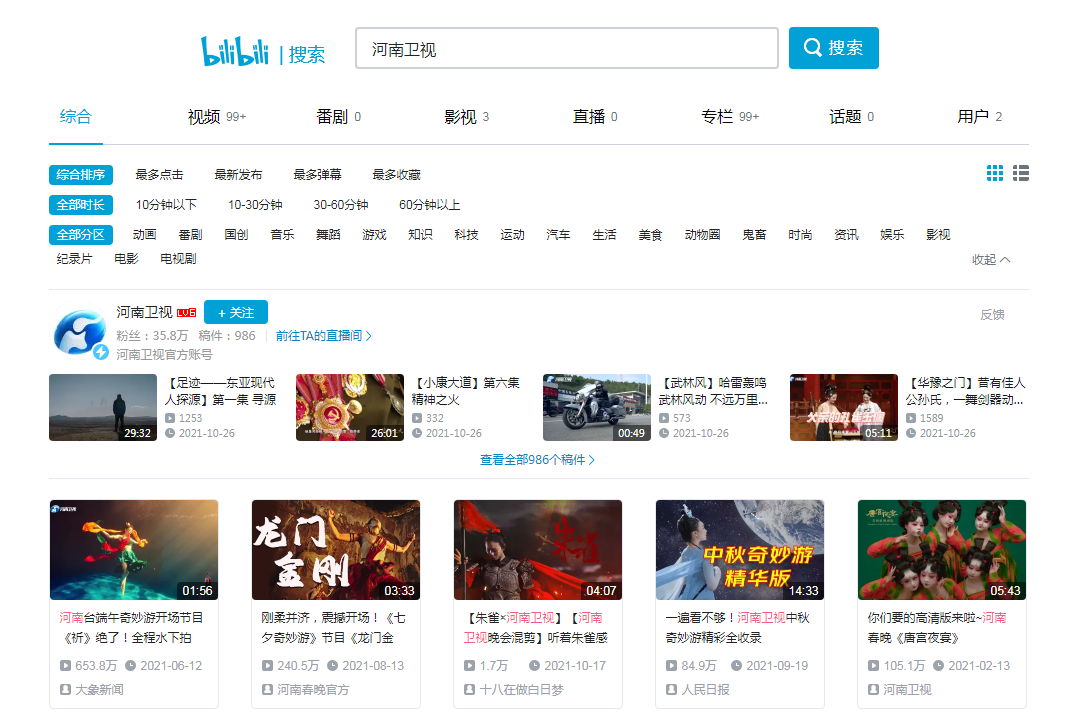
Task: Click play count icon next to 653.8万
Action: pos(65,666)
